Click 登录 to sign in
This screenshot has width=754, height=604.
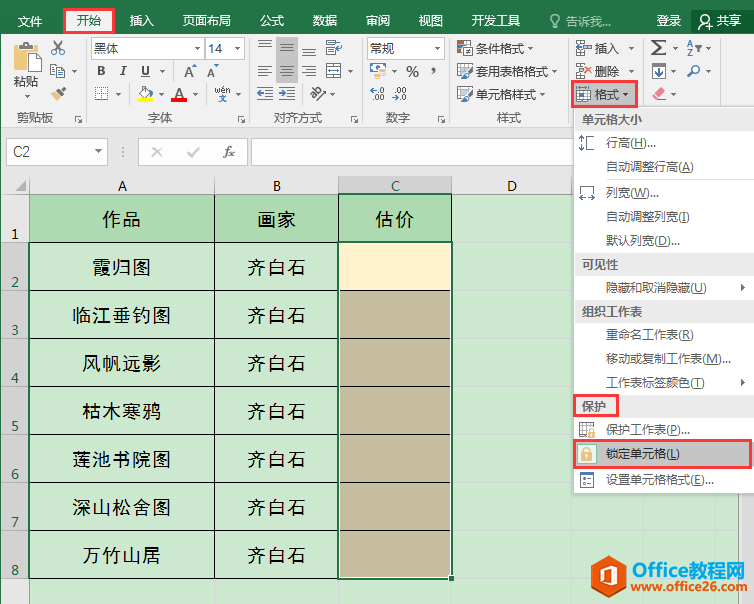669,20
